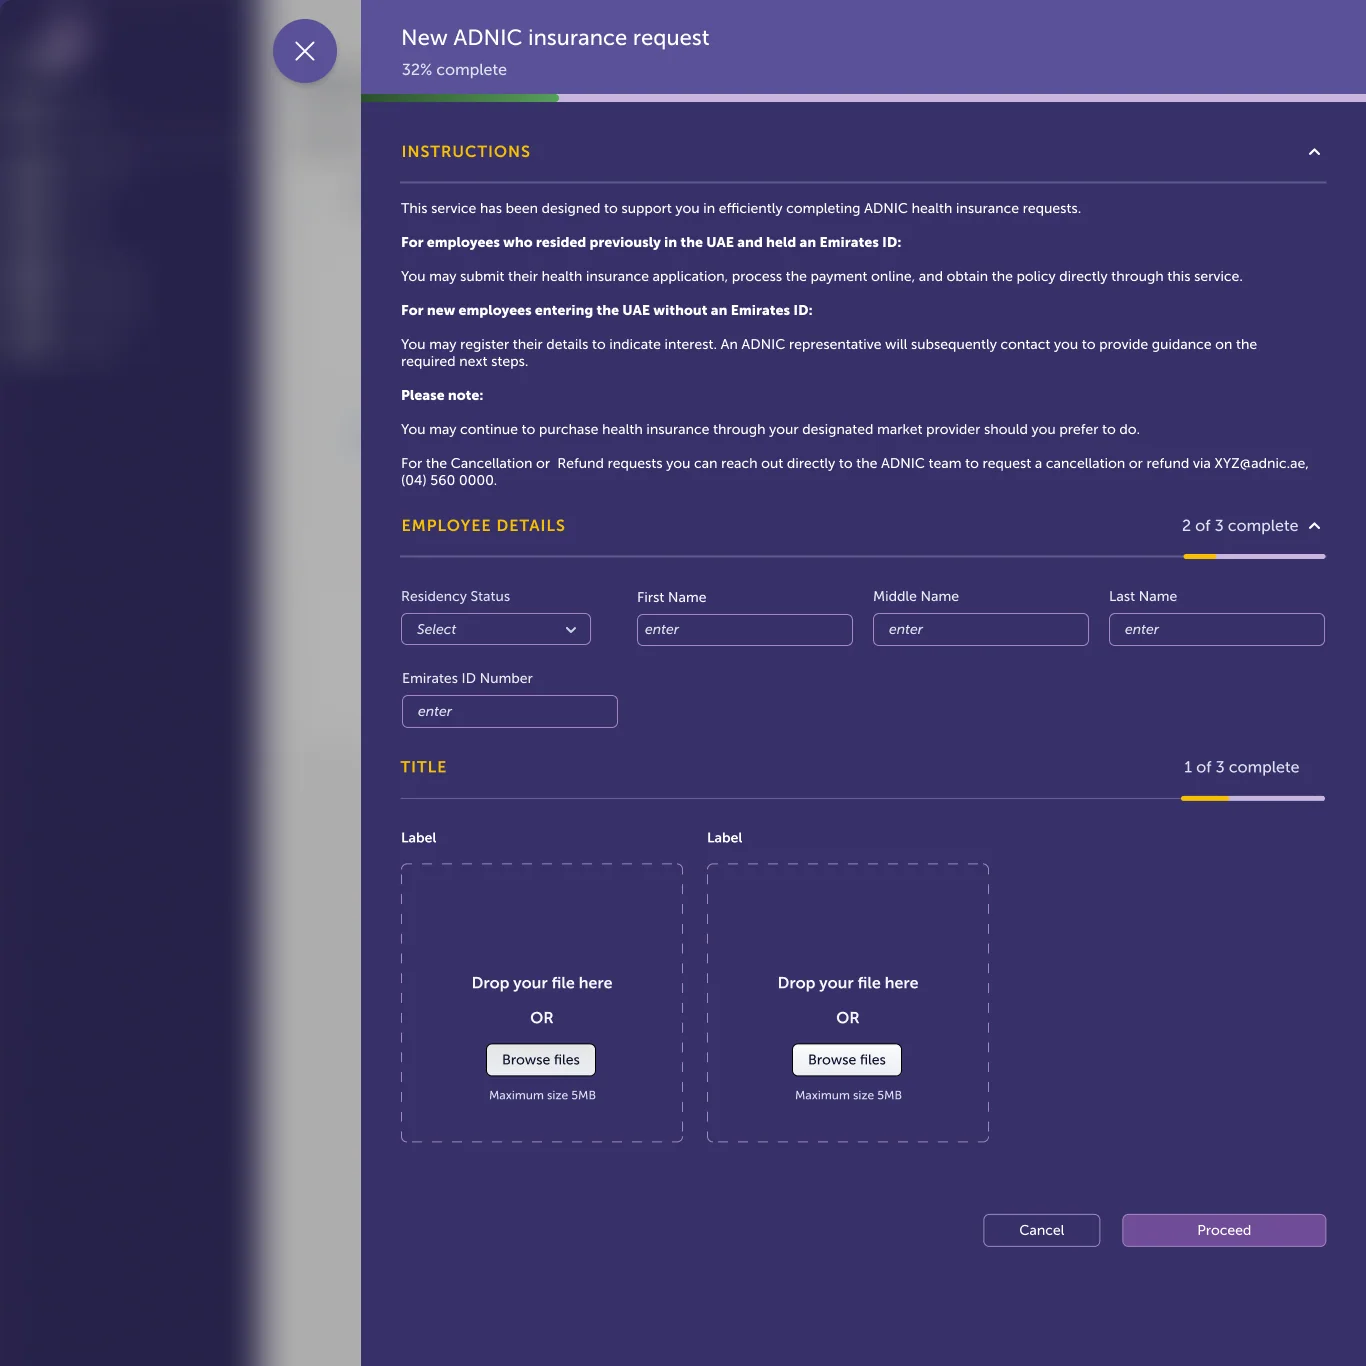Viewport: 1366px width, 1366px height.
Task: Focus the Last Name input field
Action: pos(1217,629)
